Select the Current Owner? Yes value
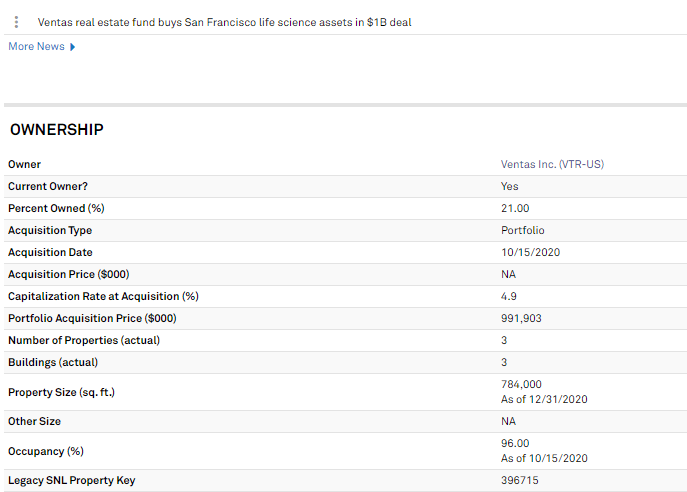 [510, 186]
